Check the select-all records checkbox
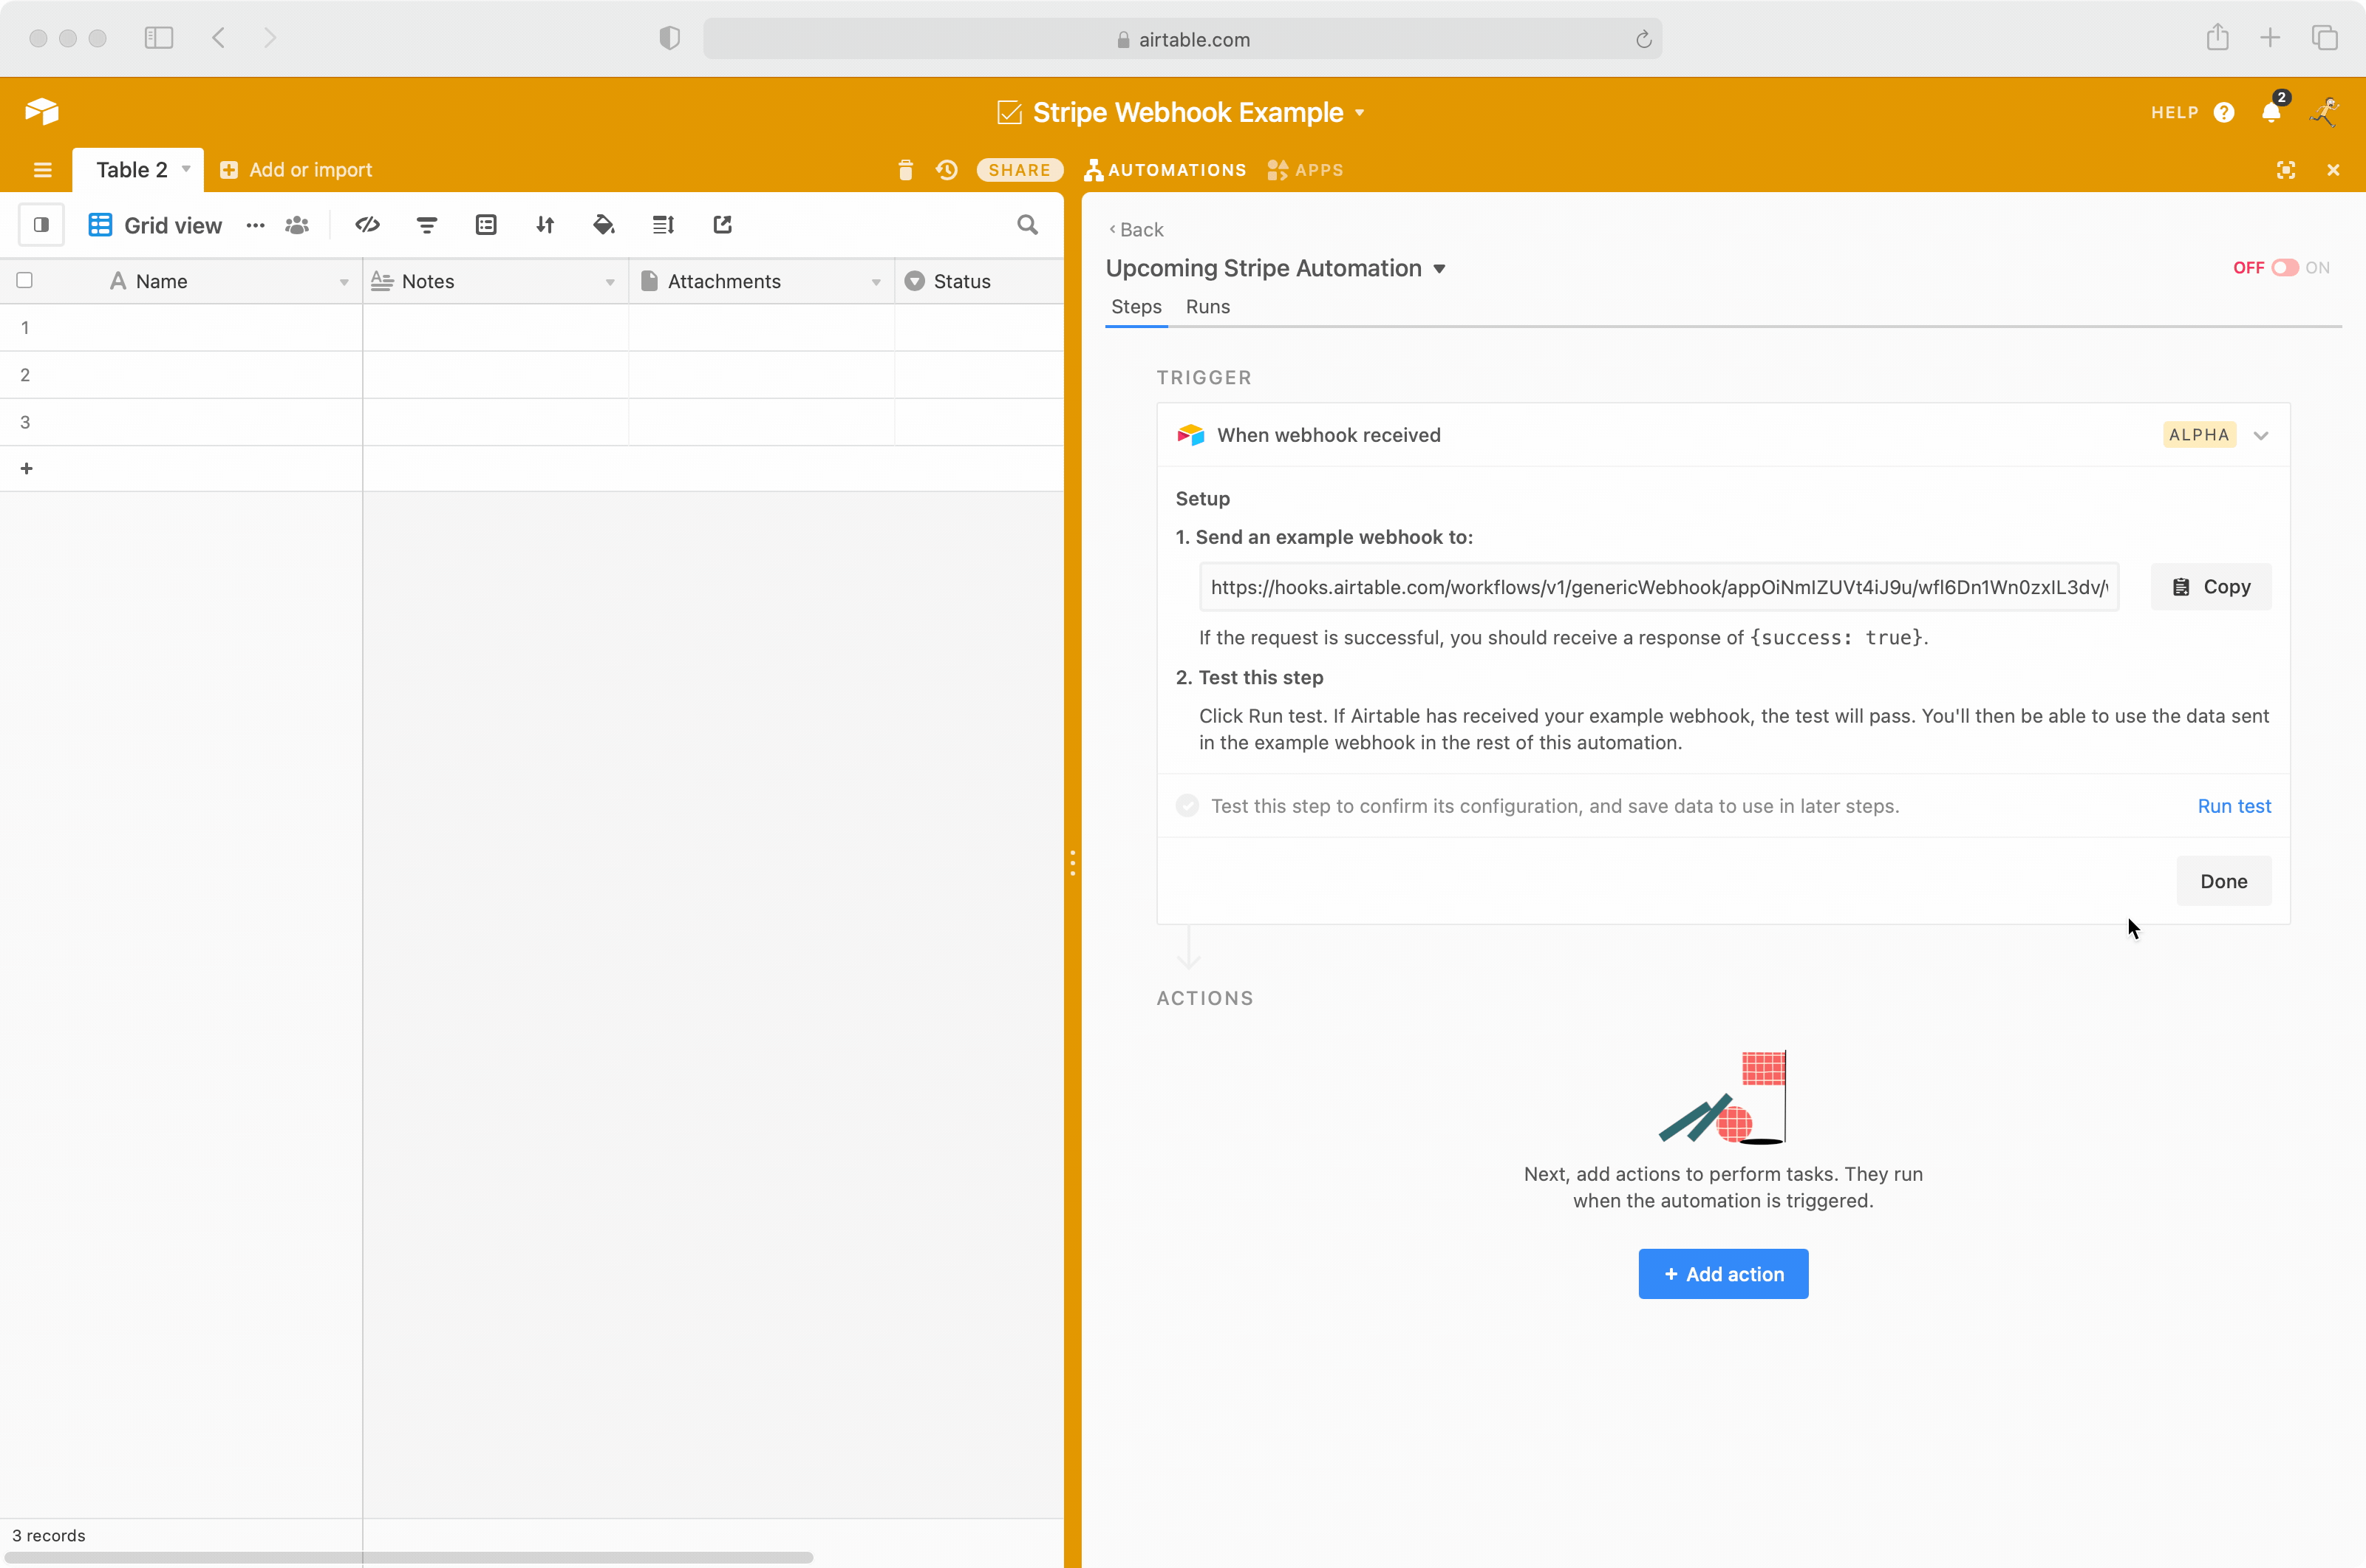 click(x=25, y=281)
